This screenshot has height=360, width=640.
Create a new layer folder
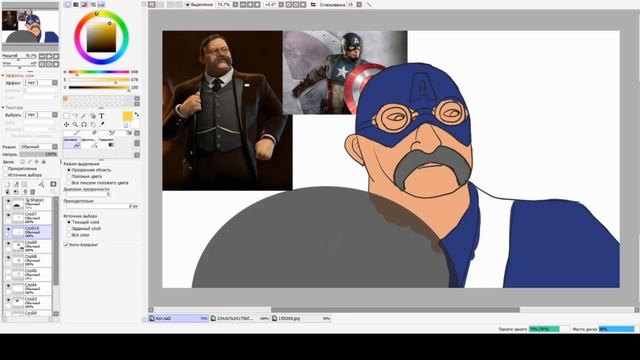24,184
